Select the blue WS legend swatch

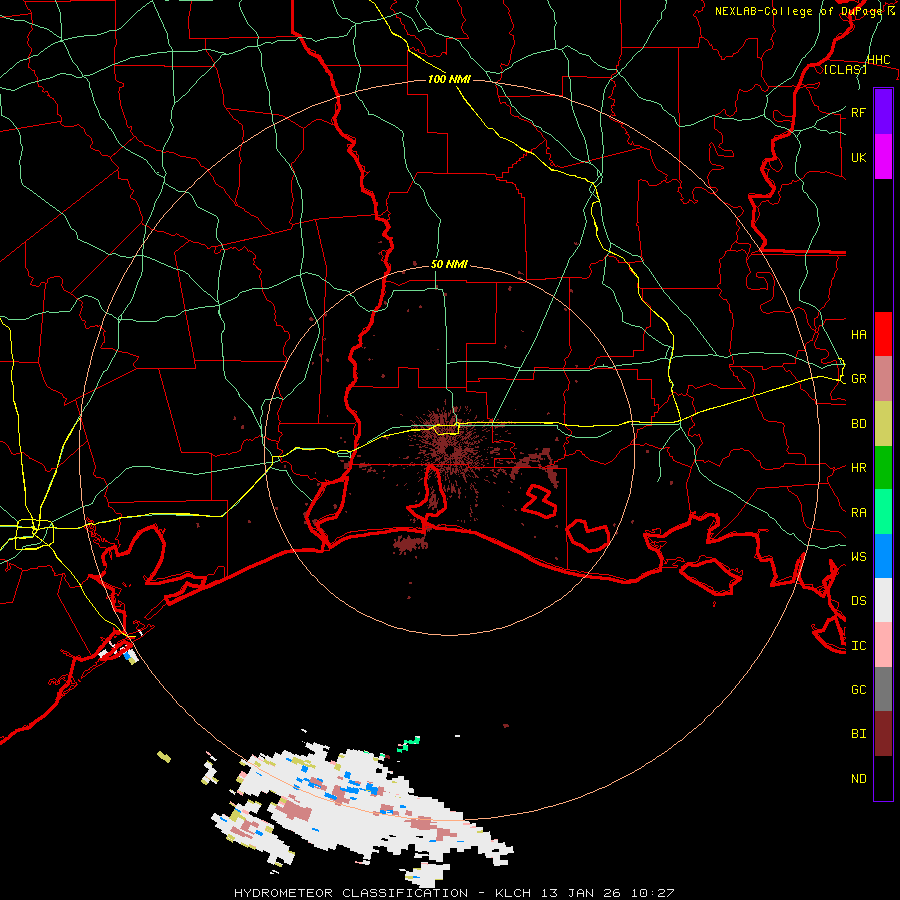[883, 556]
